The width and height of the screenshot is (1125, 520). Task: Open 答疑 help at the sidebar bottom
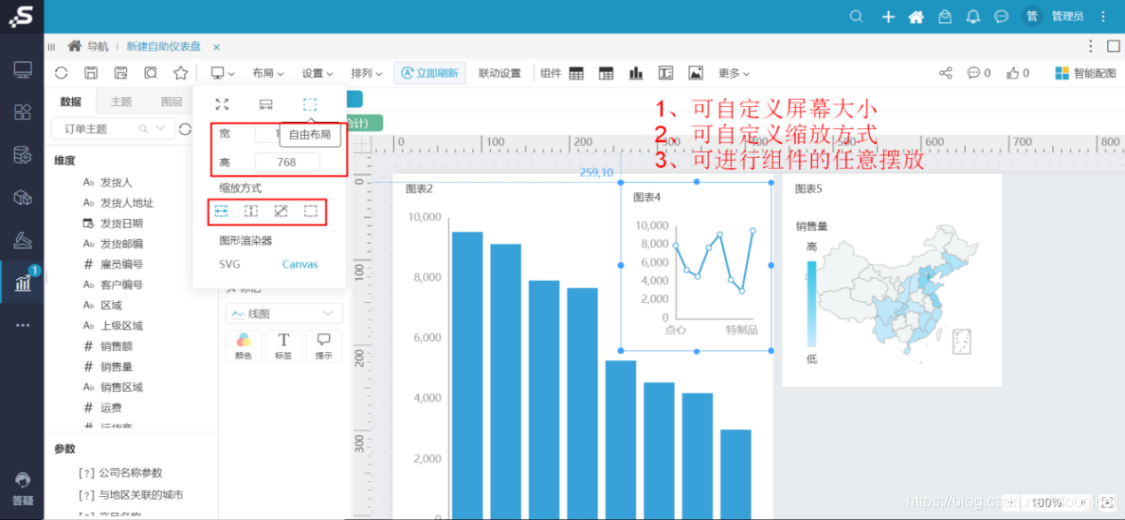point(22,488)
